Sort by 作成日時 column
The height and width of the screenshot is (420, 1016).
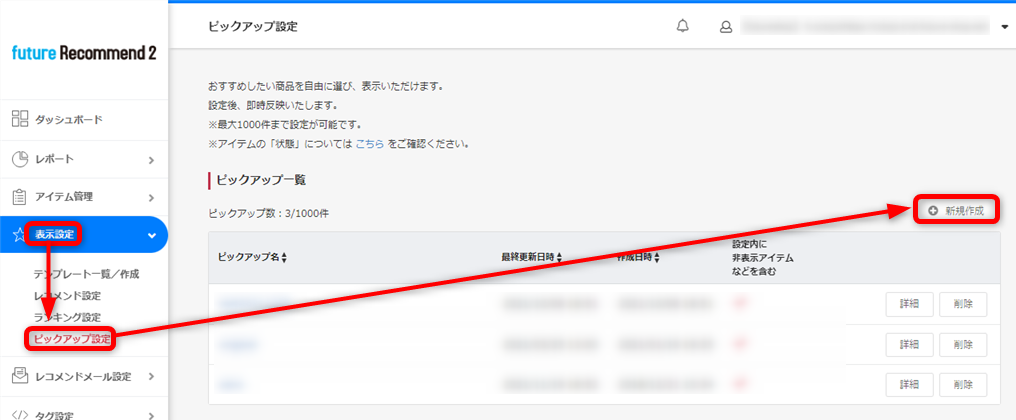pyautogui.click(x=640, y=257)
